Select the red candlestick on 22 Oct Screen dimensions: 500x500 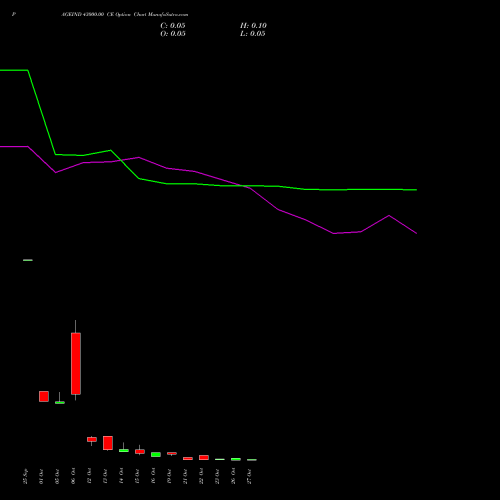click(204, 457)
